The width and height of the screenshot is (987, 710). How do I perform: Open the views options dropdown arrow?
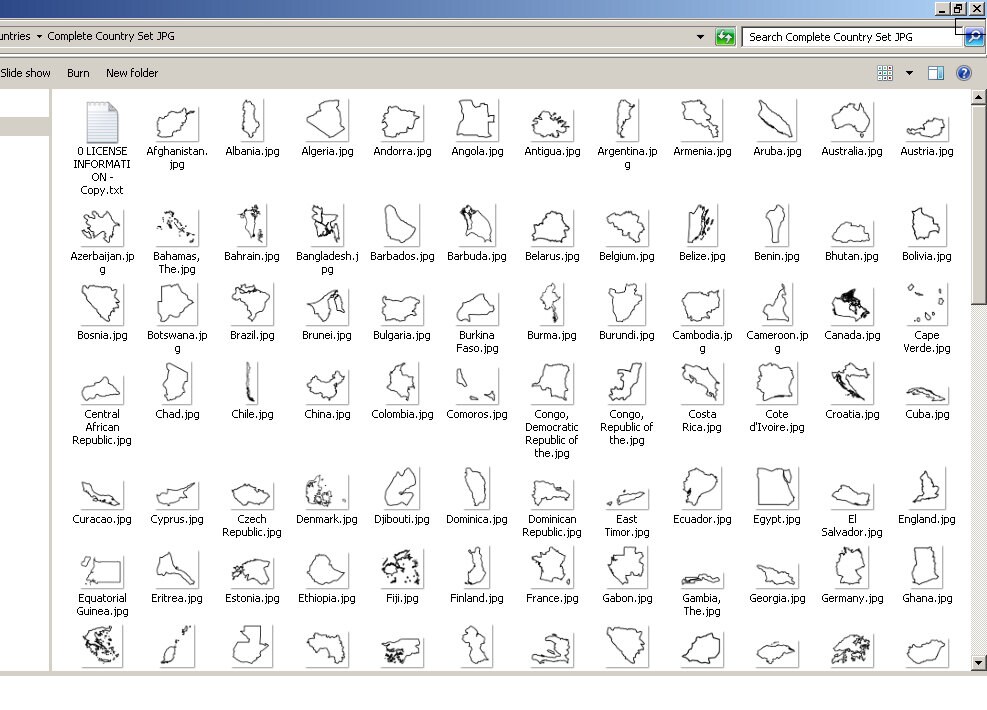click(908, 72)
